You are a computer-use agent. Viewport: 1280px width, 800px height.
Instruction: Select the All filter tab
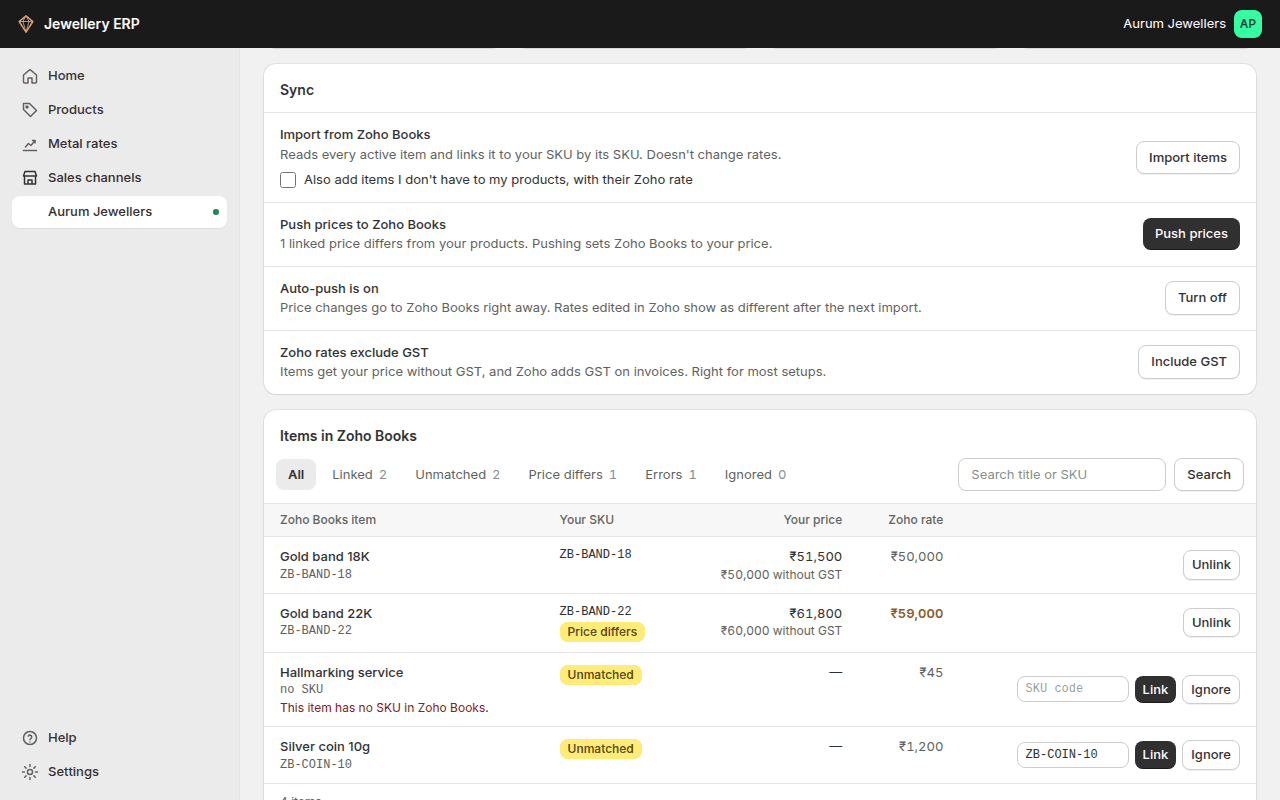click(296, 475)
